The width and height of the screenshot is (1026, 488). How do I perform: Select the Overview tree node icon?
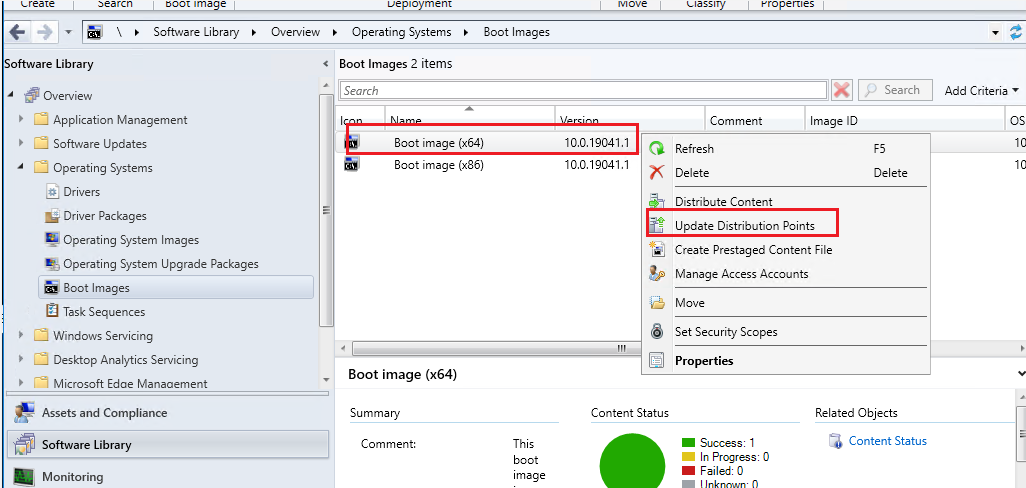[x=31, y=96]
